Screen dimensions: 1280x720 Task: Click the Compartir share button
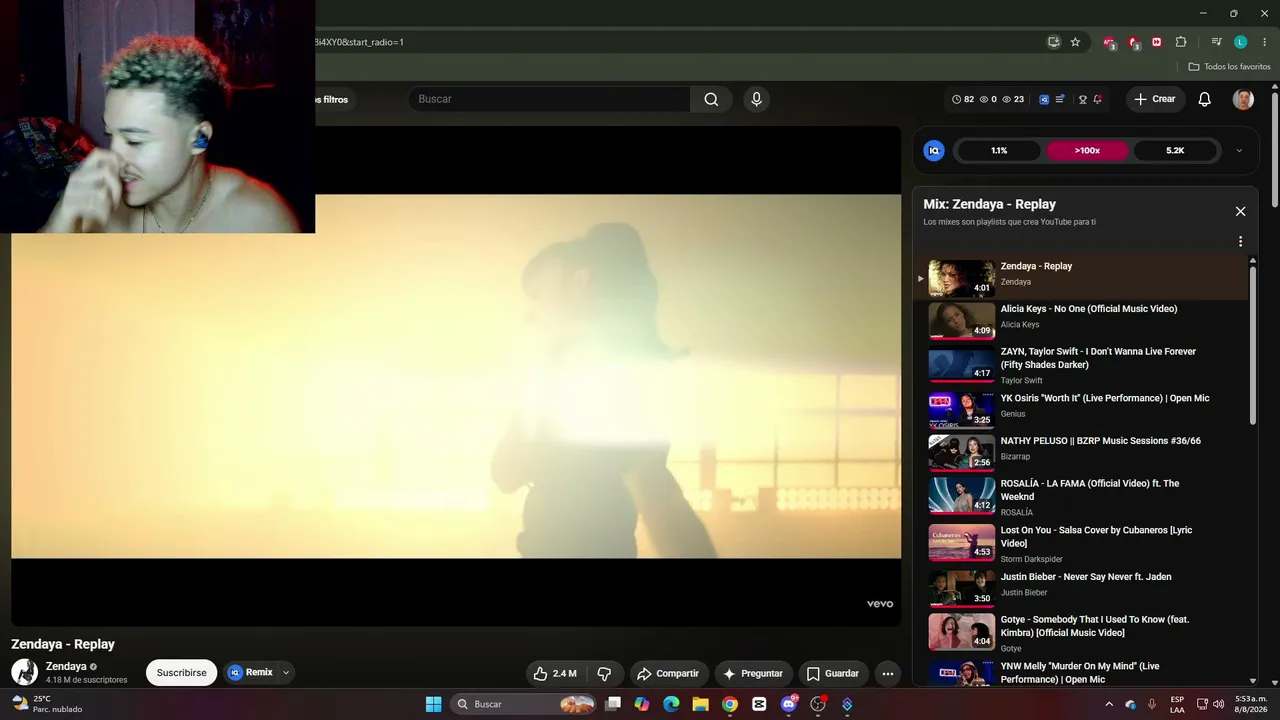668,673
